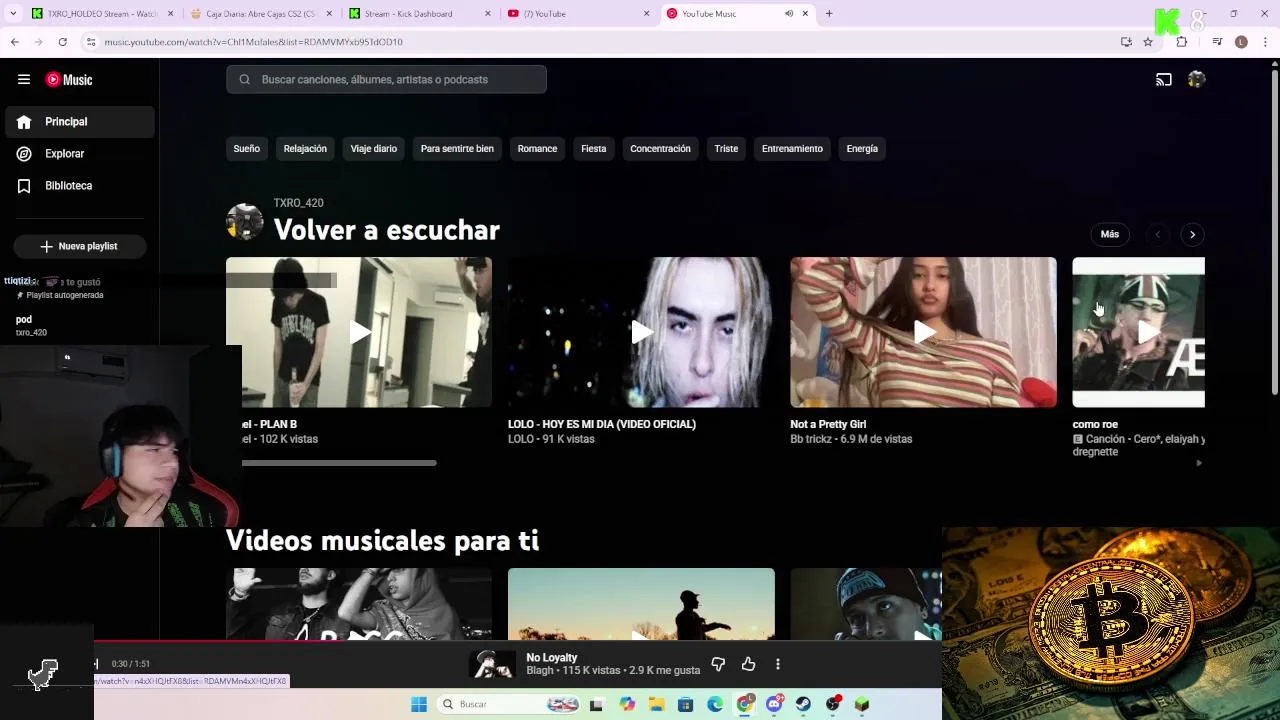Open the account avatar menu
The image size is (1280, 720).
pos(1196,80)
